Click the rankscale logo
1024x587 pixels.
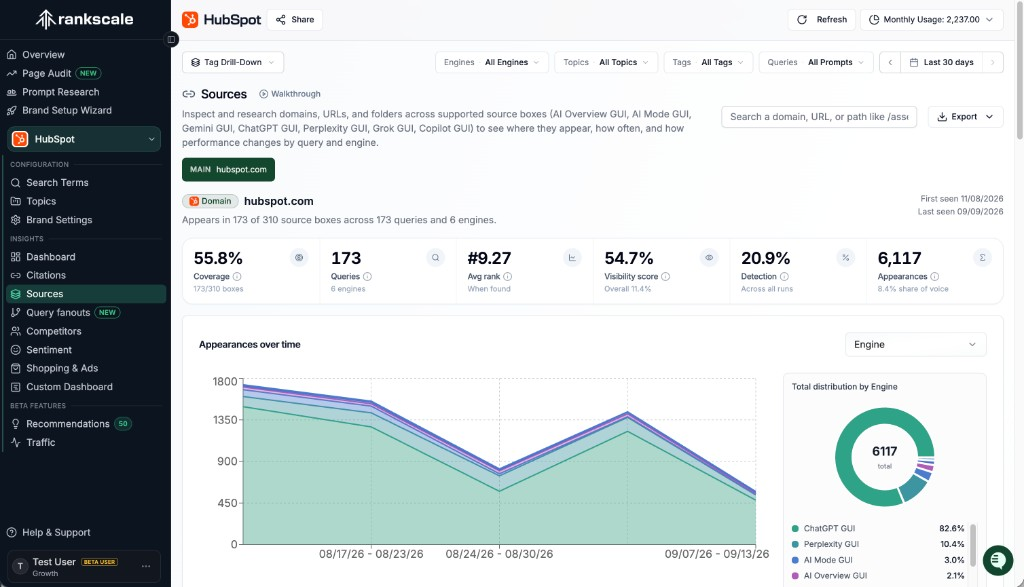pos(84,20)
